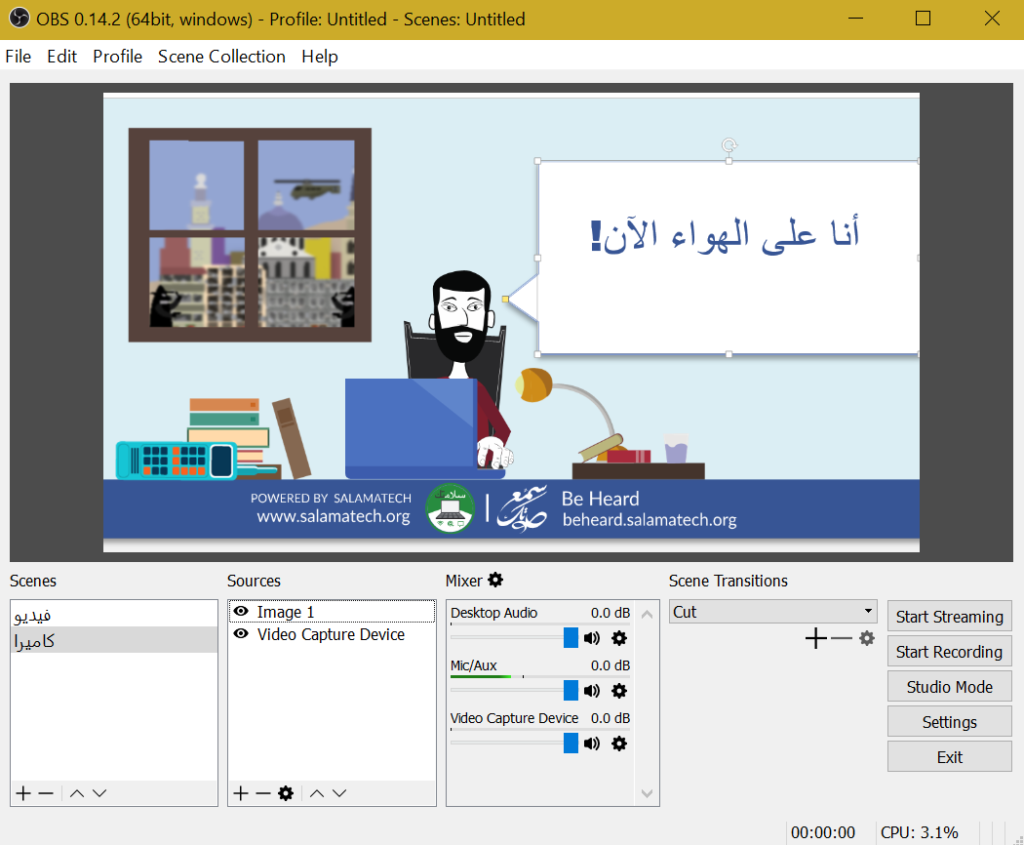Hide the Image 1 source
Screen dimensions: 1024x845
(241, 611)
